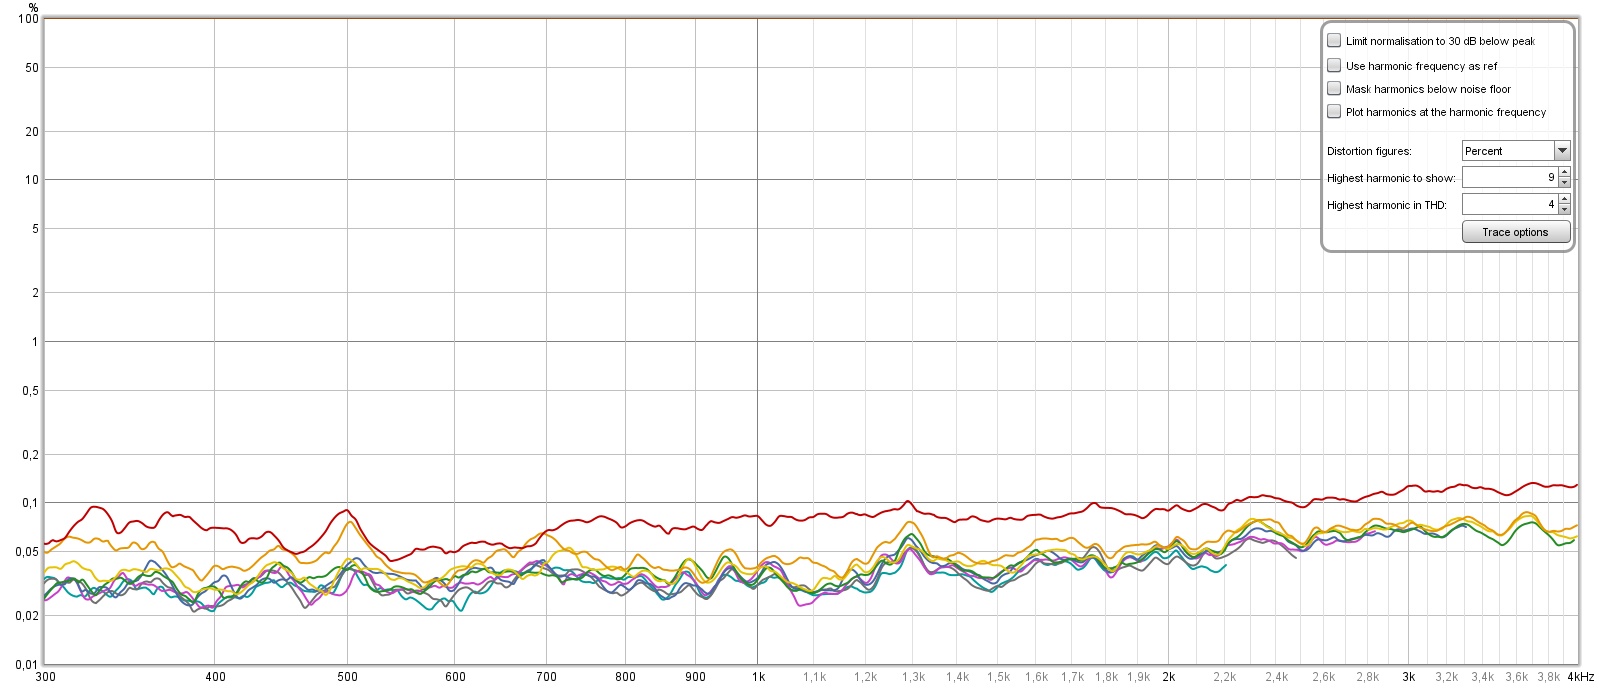Image resolution: width=1600 pixels, height=688 pixels.
Task: Enable Mask harmonics below noise floor
Action: pyautogui.click(x=1334, y=88)
